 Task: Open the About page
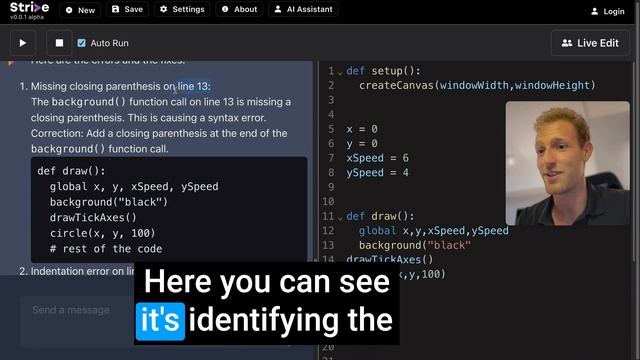239,9
